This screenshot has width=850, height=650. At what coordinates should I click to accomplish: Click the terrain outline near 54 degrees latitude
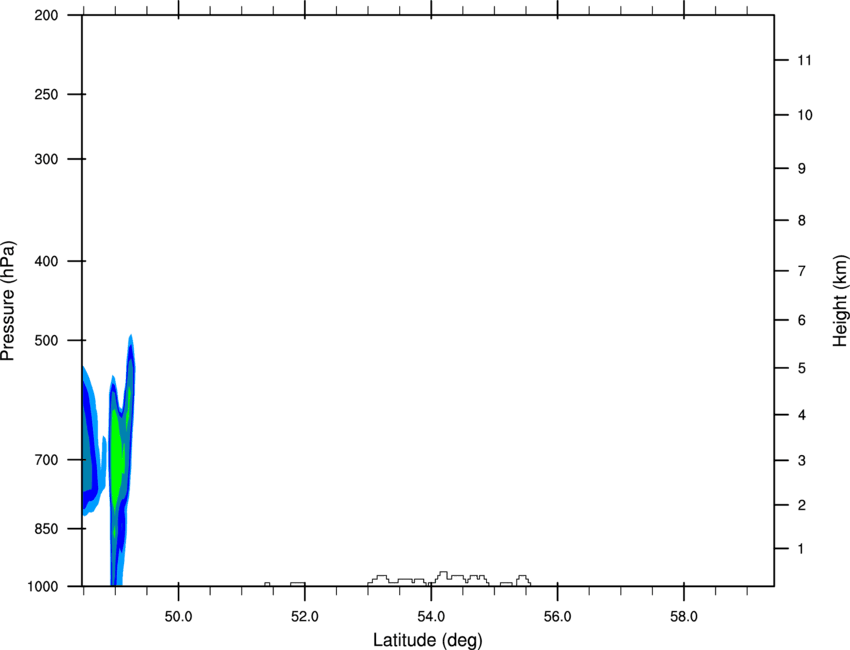click(449, 578)
